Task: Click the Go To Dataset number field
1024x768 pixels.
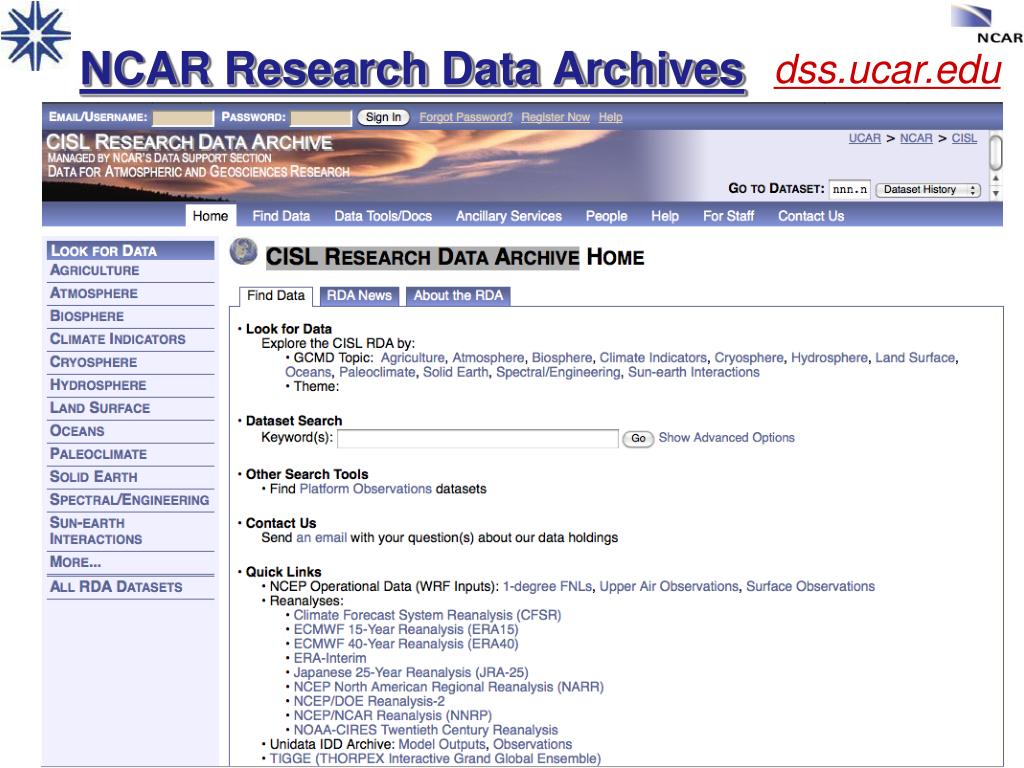Action: point(849,189)
